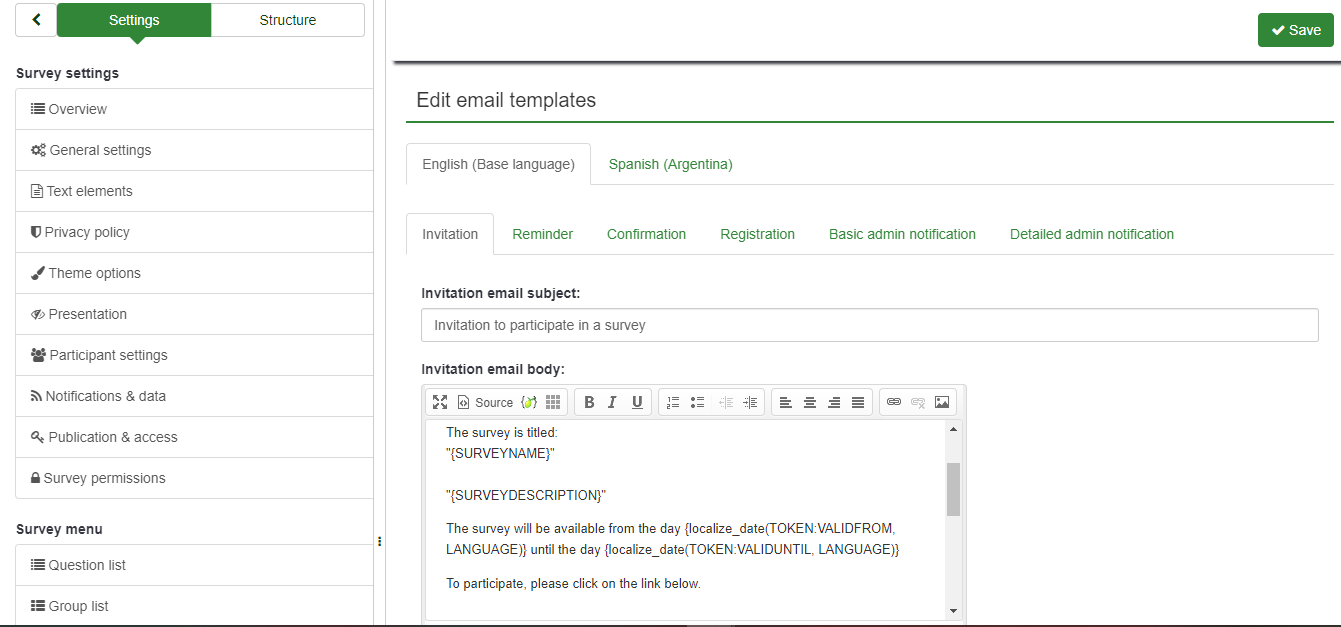1341x627 pixels.
Task: Insert a bulleted list
Action: tap(697, 402)
